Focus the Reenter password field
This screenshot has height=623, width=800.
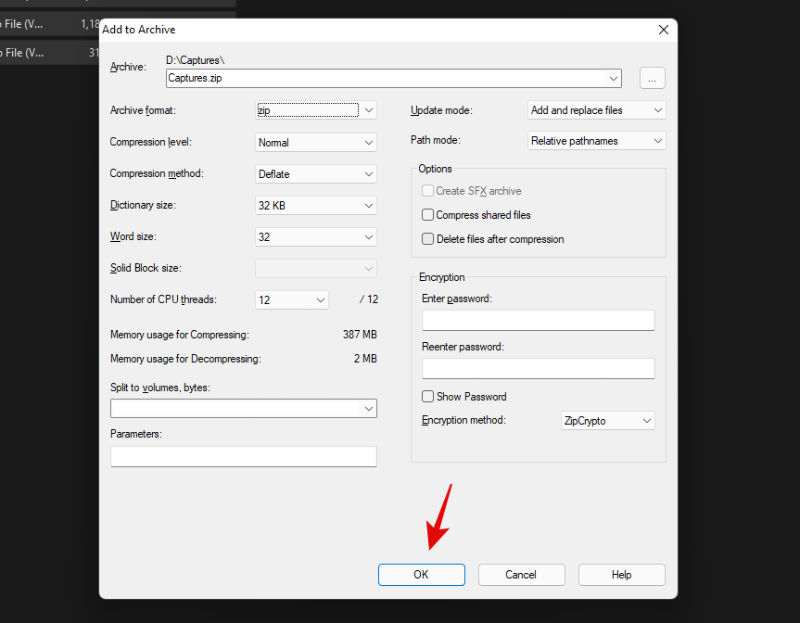click(x=538, y=368)
